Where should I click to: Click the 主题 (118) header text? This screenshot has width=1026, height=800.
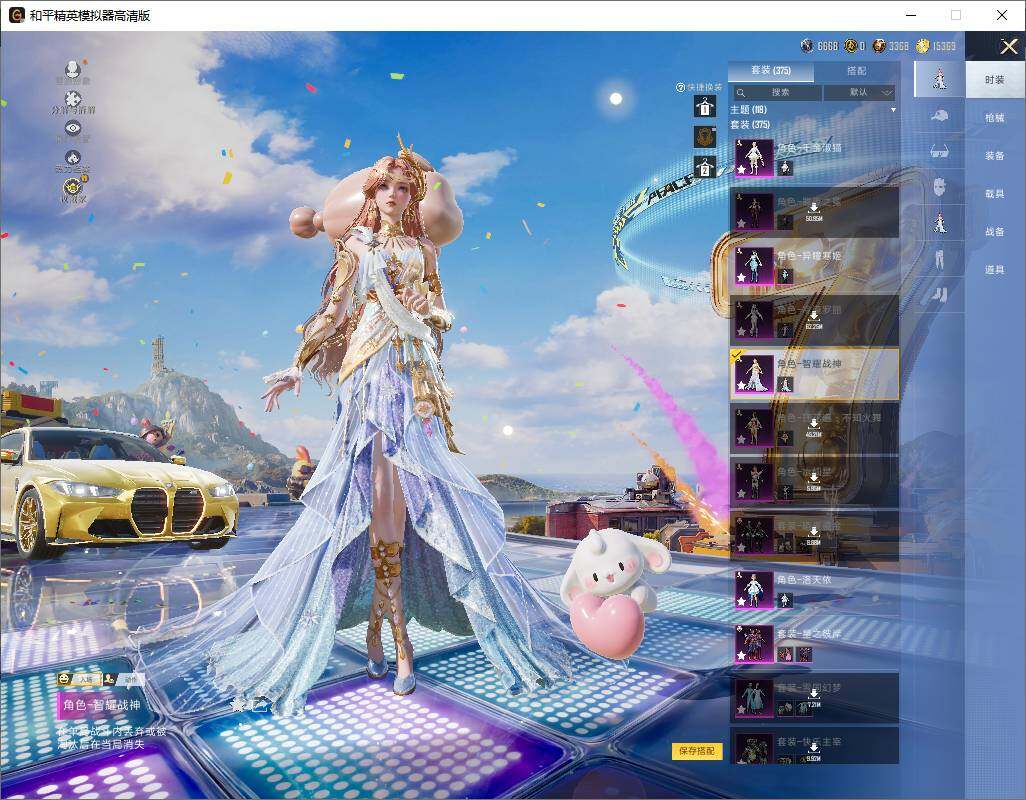749,110
